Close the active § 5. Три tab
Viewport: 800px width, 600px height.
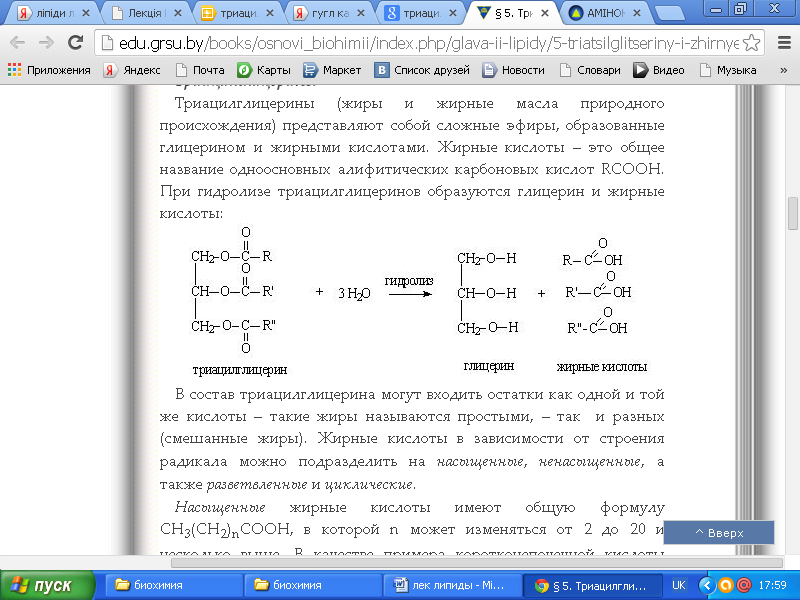545,13
